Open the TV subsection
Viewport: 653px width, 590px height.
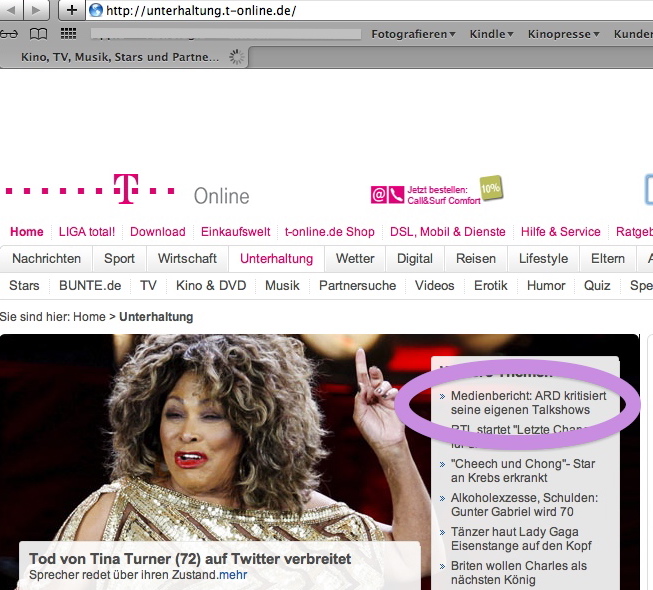[x=148, y=286]
